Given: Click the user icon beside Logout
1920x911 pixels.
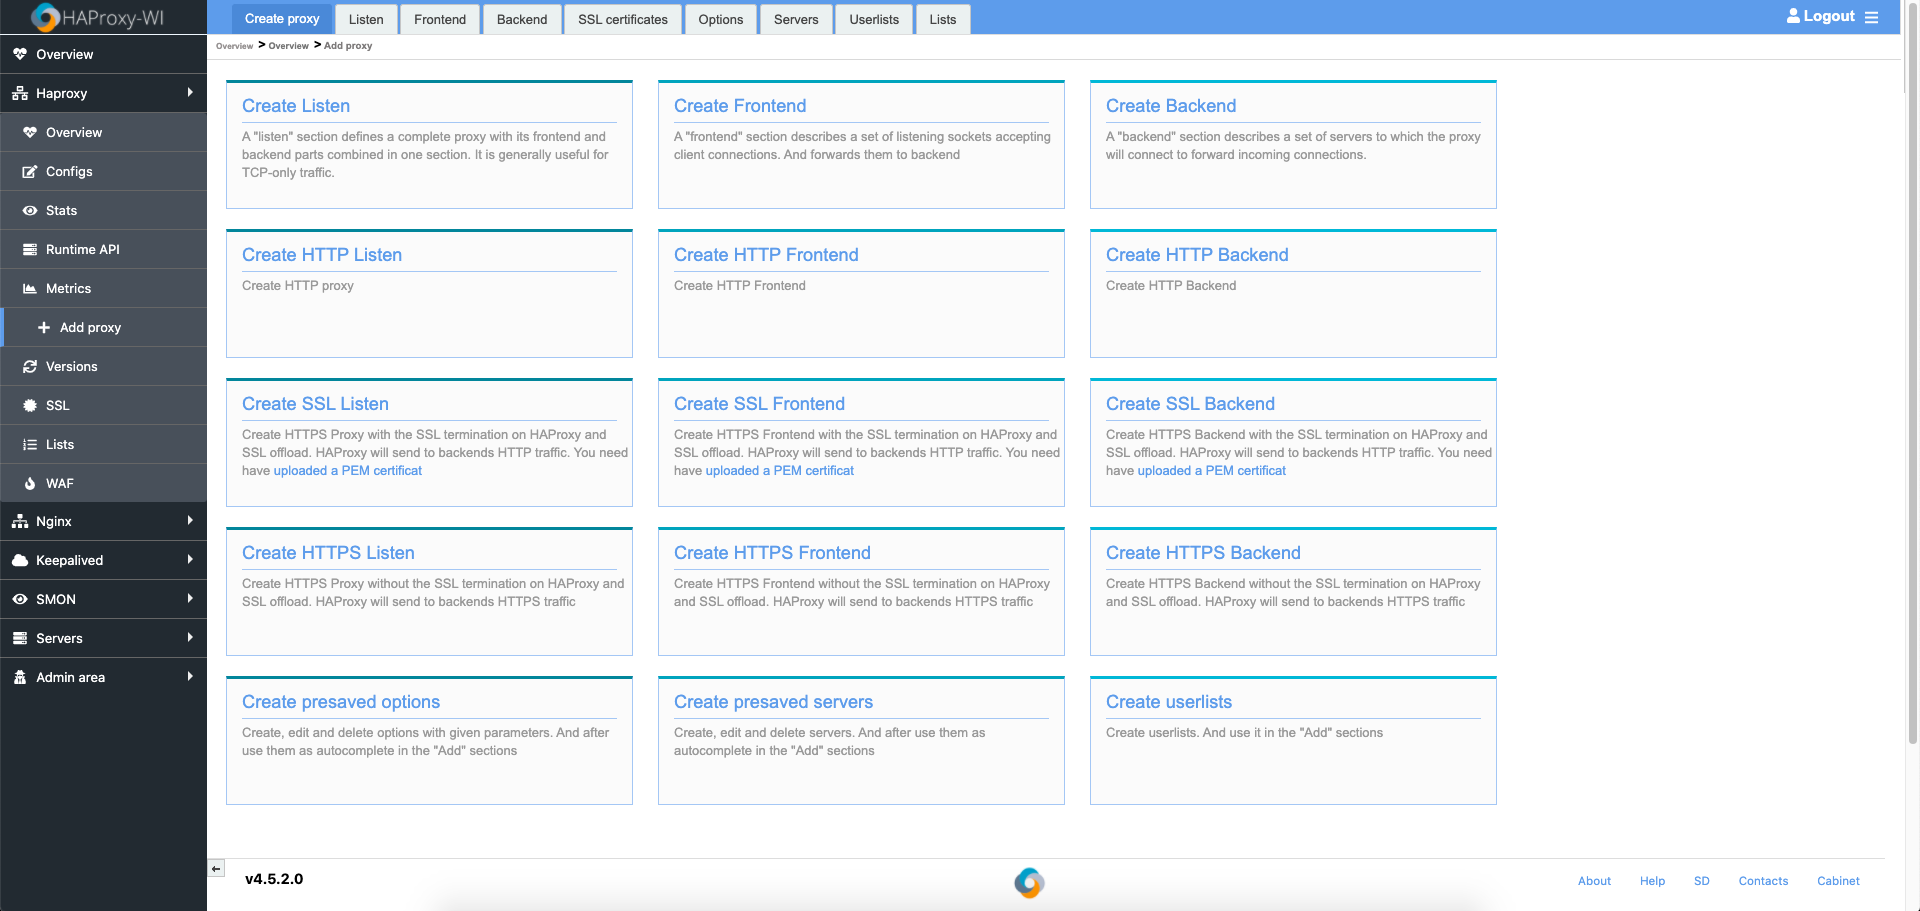Looking at the screenshot, I should pyautogui.click(x=1793, y=16).
